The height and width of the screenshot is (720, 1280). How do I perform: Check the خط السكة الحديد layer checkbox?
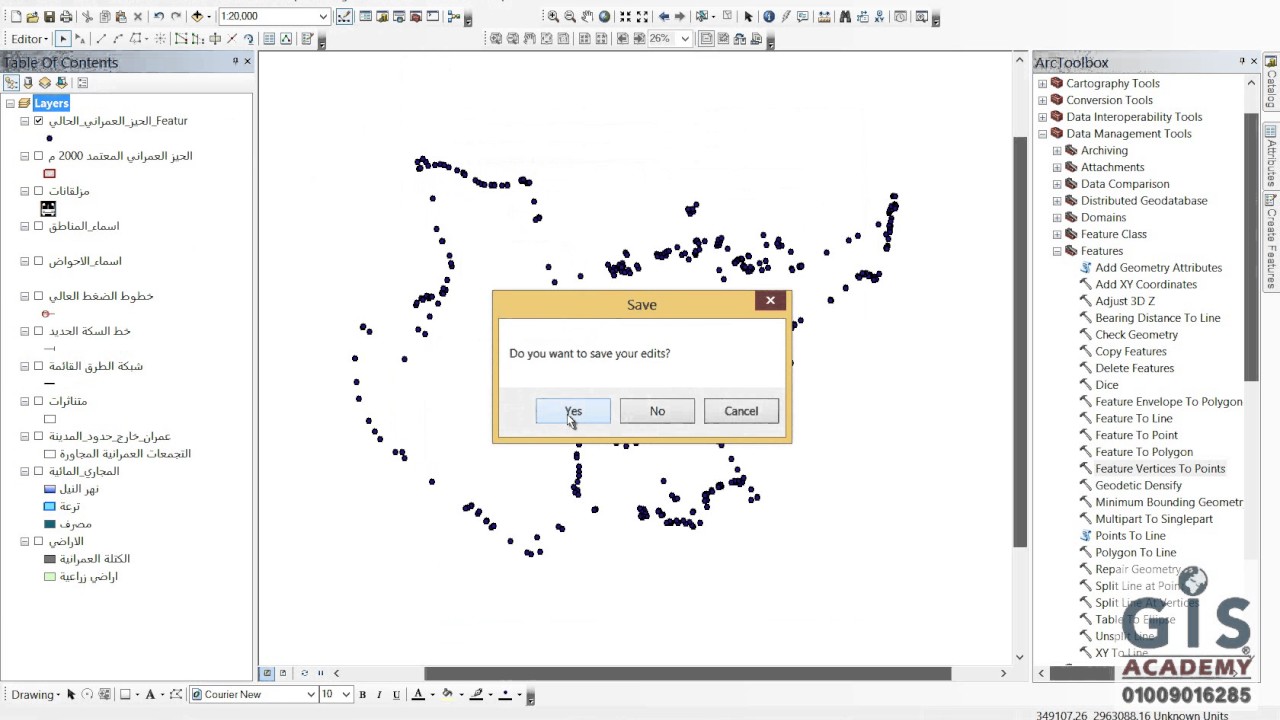39,331
